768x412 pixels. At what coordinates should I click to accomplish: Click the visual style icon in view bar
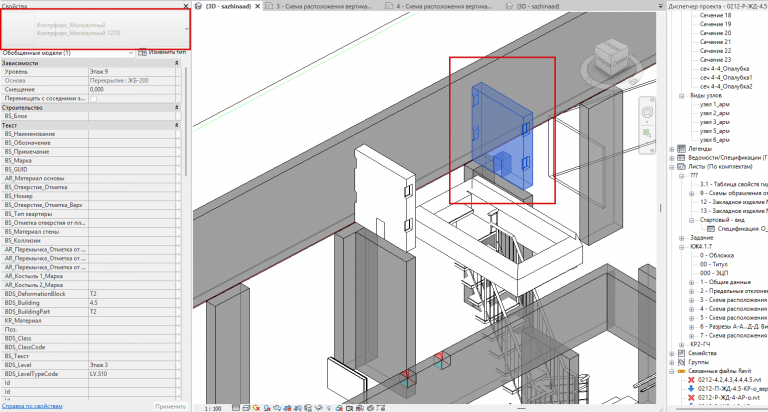(246, 408)
